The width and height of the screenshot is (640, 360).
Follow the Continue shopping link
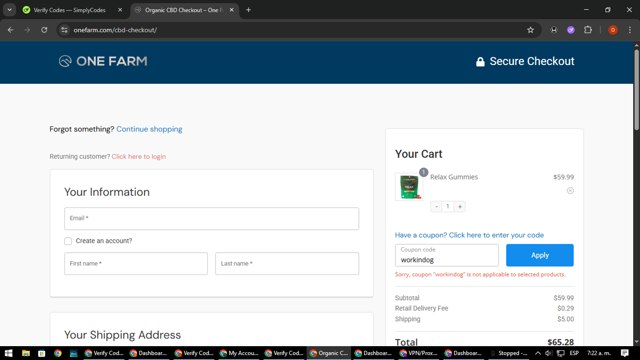149,129
